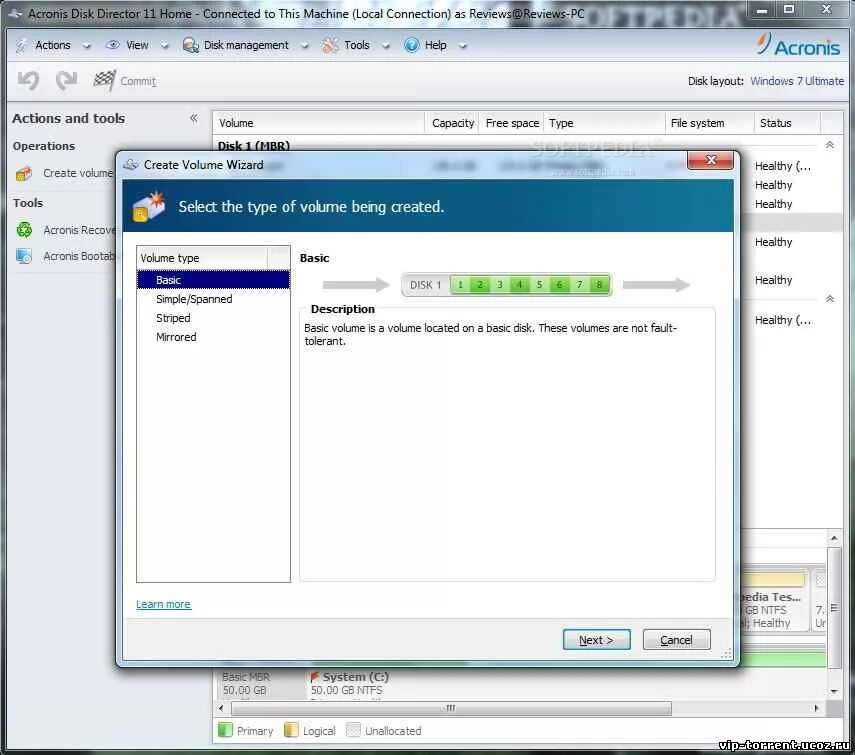Screen dimensions: 855x755
Task: Click the horizontal scrollbar right arrow
Action: pyautogui.click(x=816, y=708)
